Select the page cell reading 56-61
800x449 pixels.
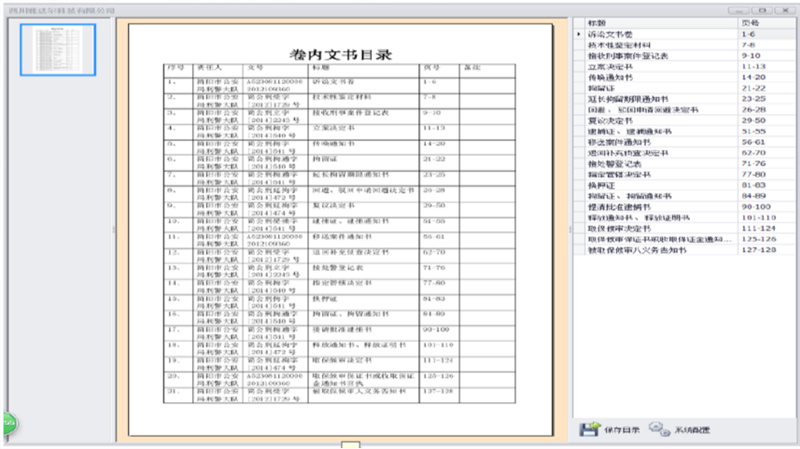pyautogui.click(x=766, y=142)
